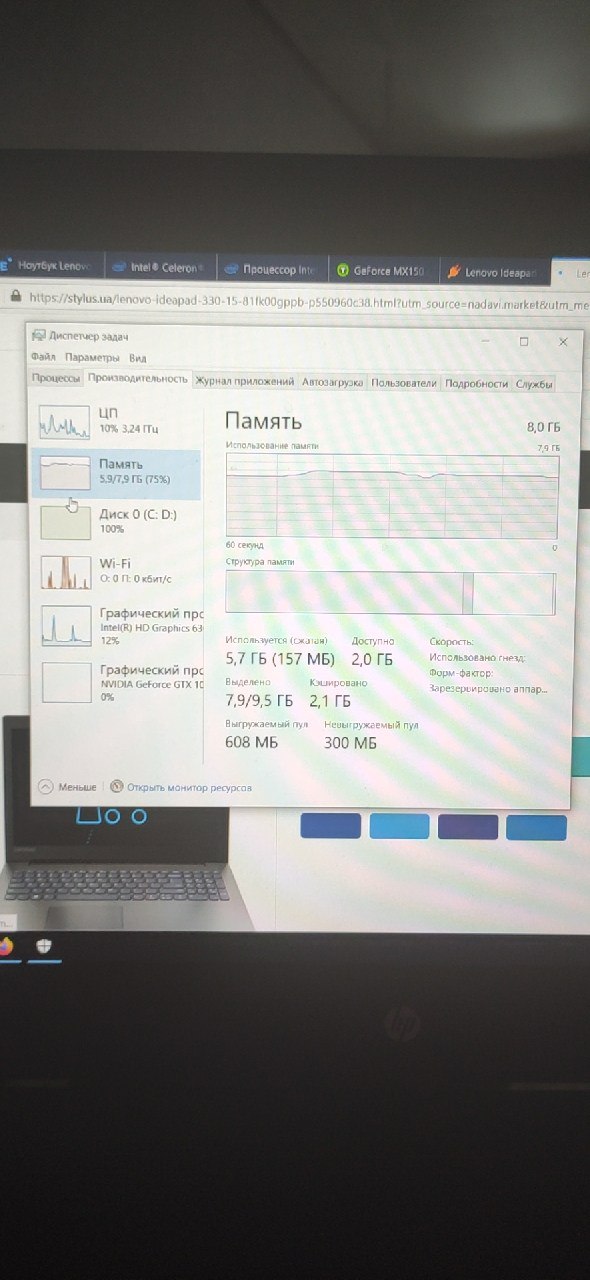Click the 5,7 ГБ (157 МБ) value
The image size is (590, 1280).
tap(280, 659)
